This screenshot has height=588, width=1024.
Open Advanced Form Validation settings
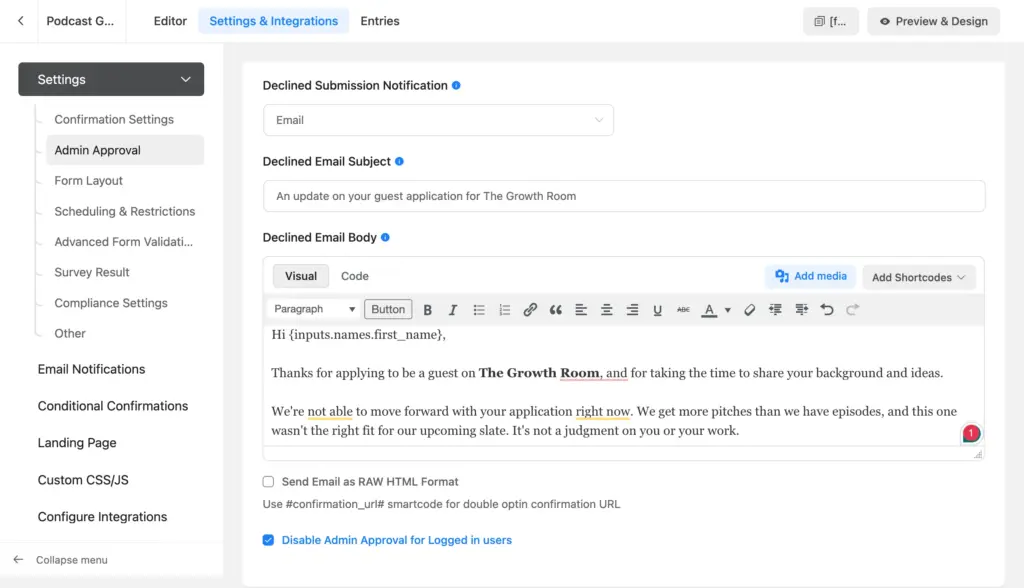click(123, 242)
